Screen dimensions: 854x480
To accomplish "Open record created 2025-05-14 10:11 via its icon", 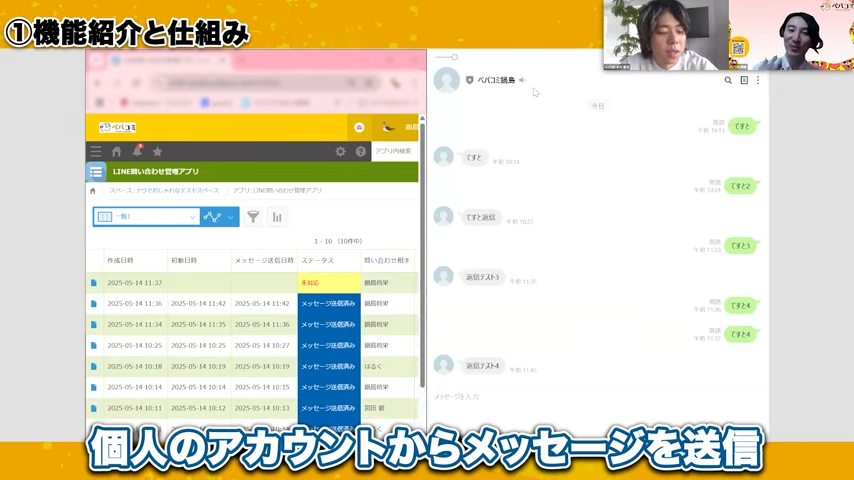I will pyautogui.click(x=94, y=408).
